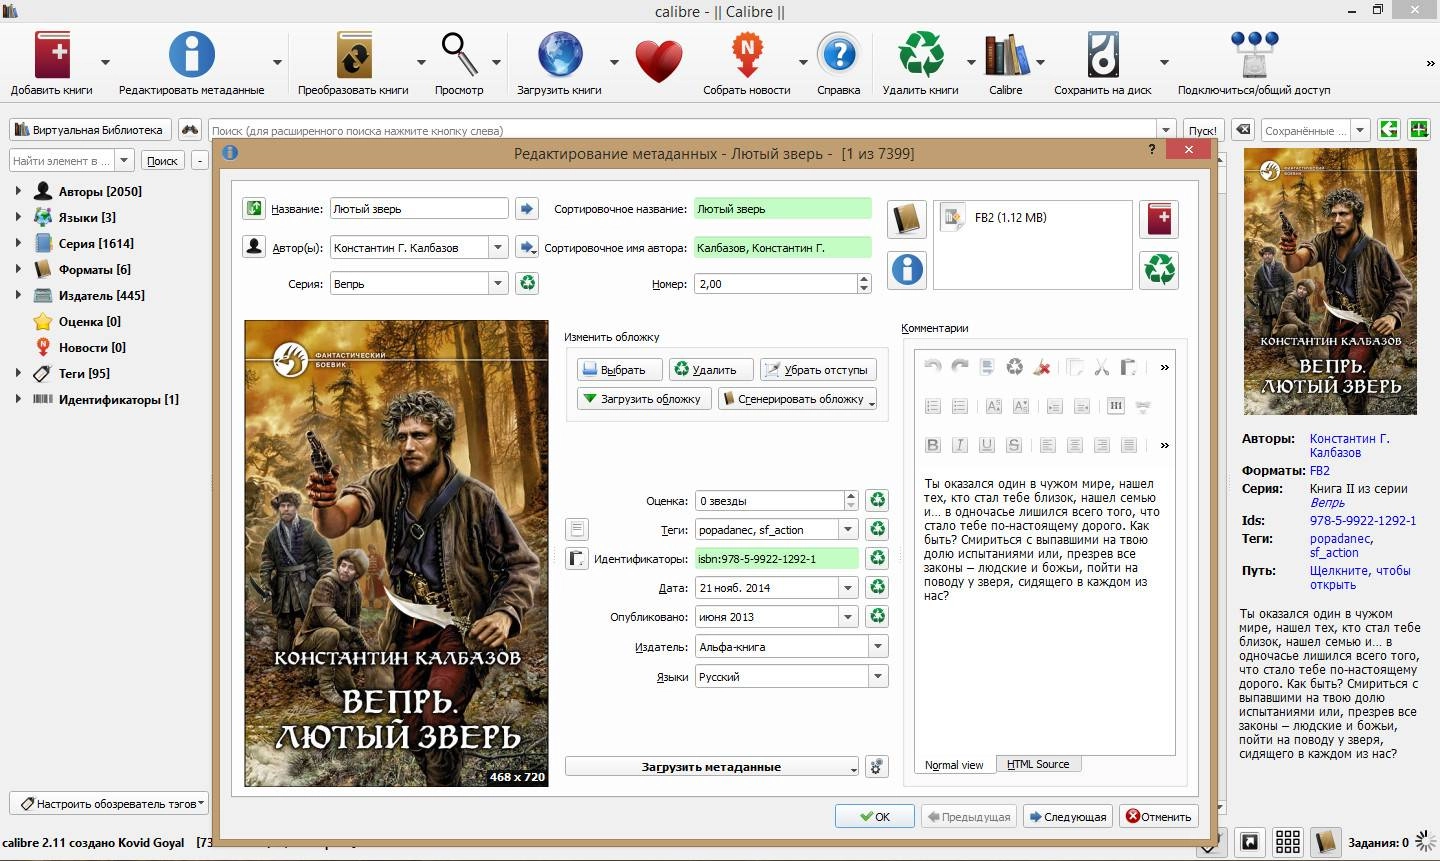Image resolution: width=1440 pixels, height=861 pixels.
Task: Toggle underline in comments editor
Action: pos(987,445)
